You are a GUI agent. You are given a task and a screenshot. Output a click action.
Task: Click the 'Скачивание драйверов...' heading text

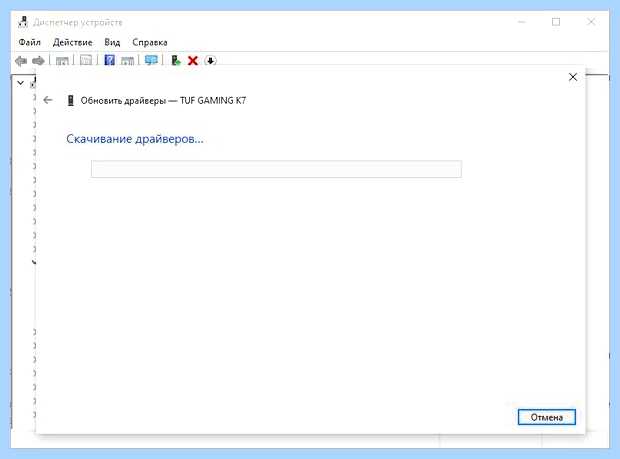pyautogui.click(x=135, y=139)
